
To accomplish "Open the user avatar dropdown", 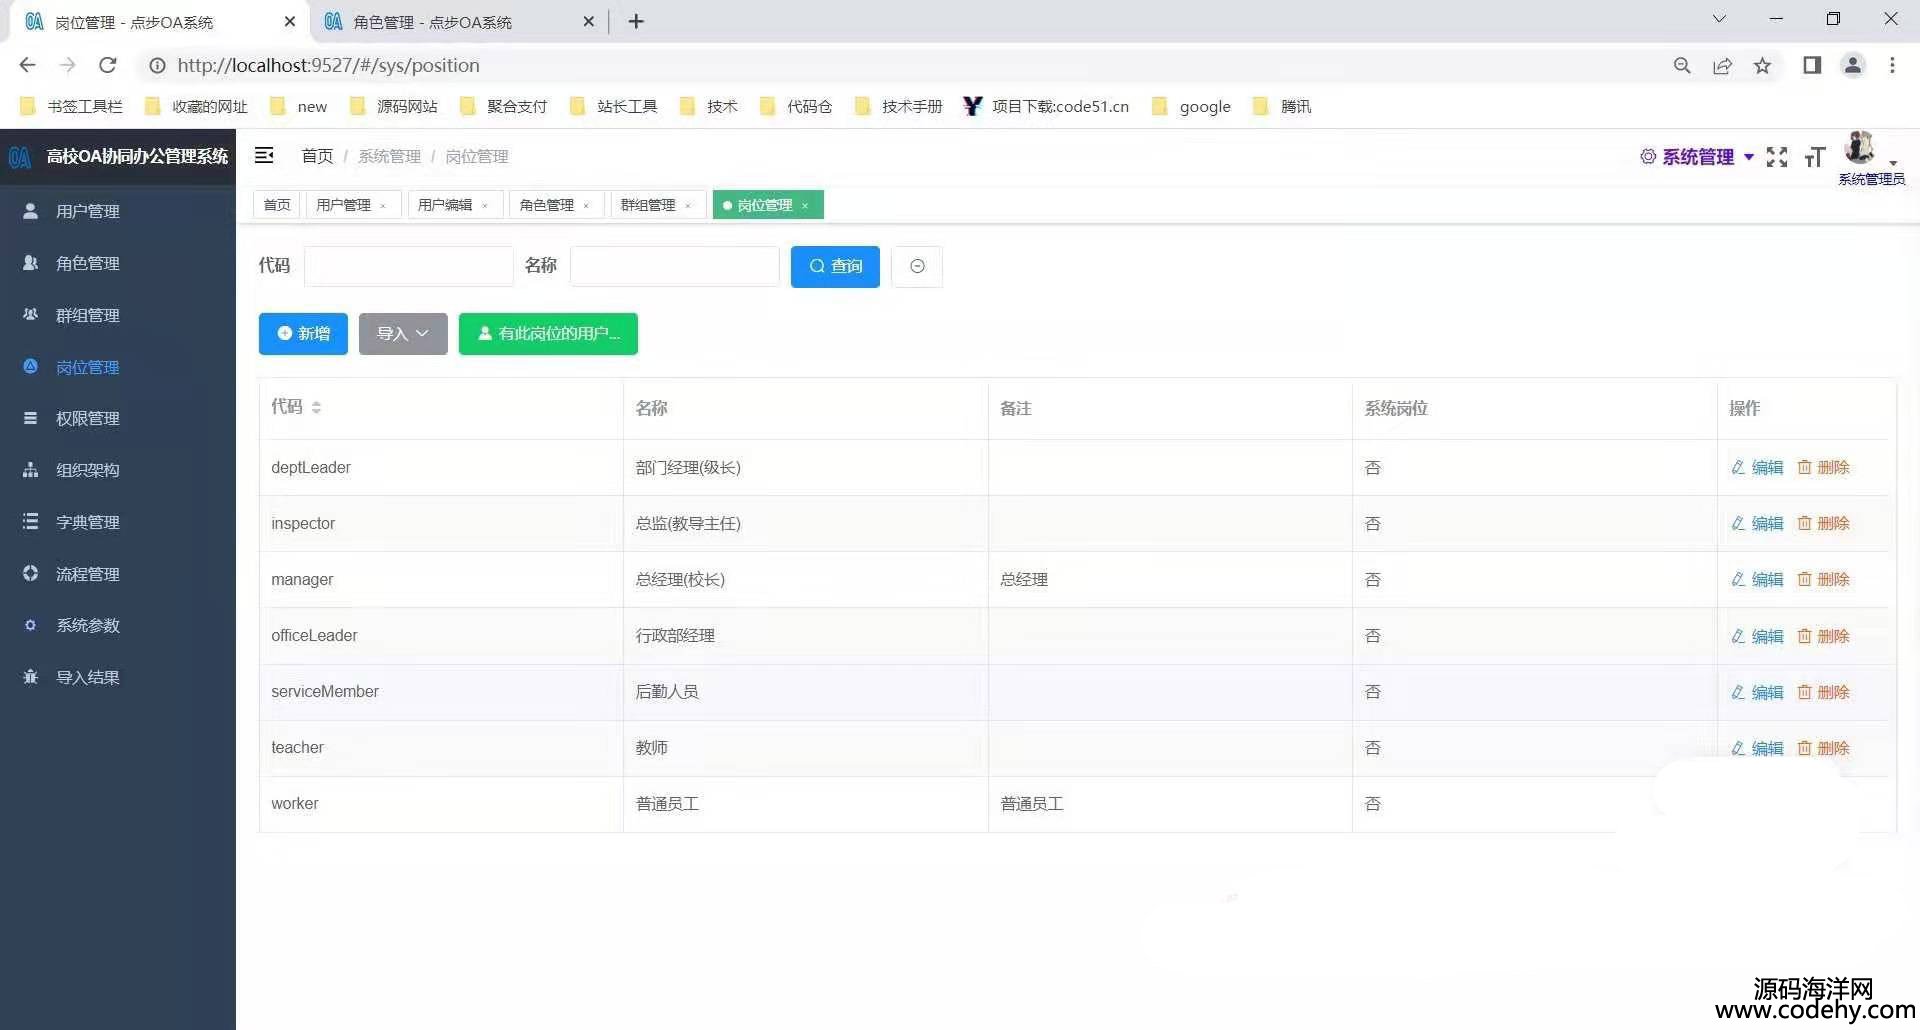I will (x=1868, y=150).
